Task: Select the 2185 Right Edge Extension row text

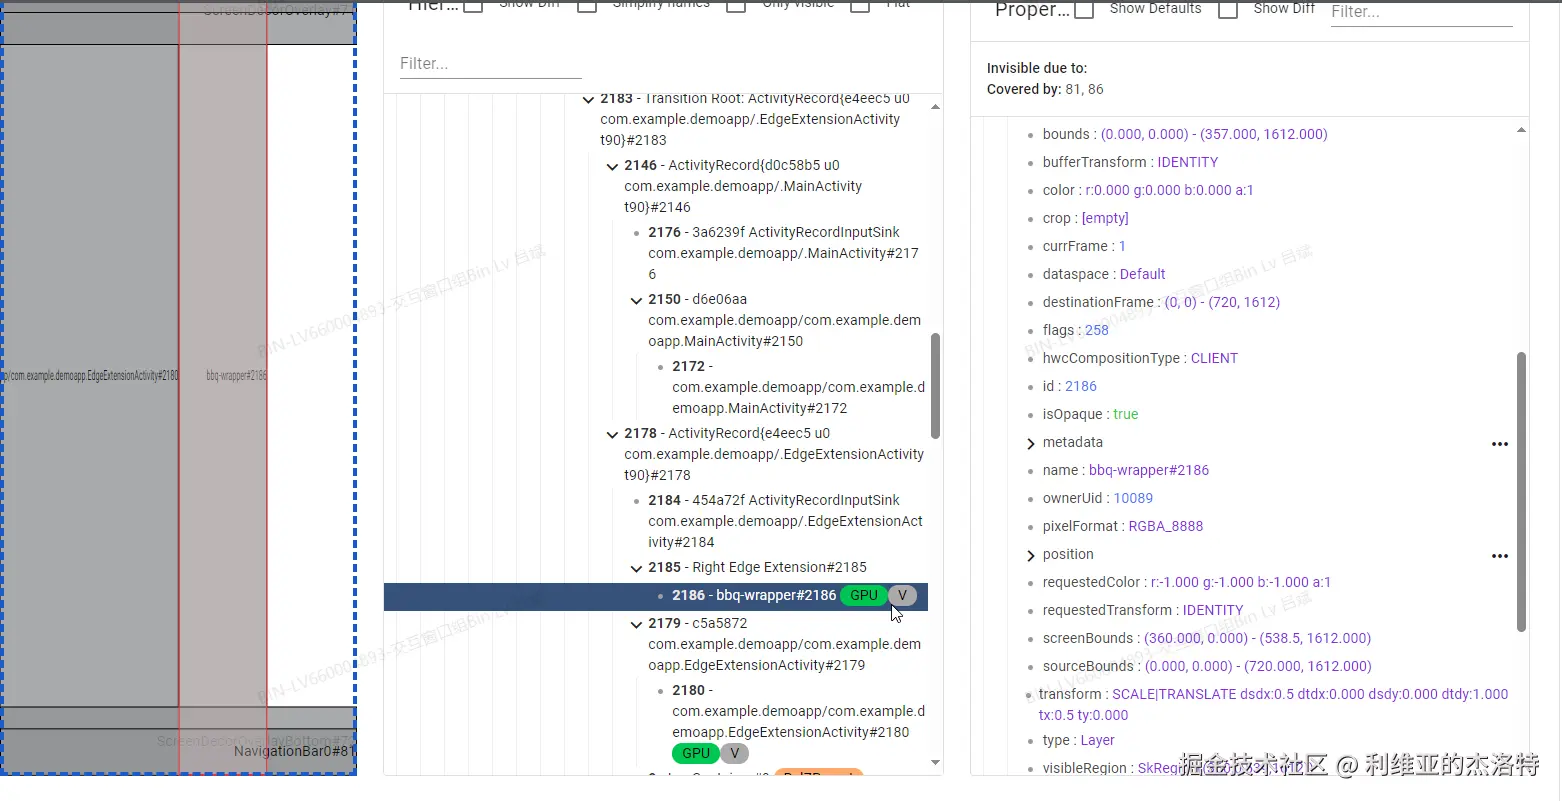Action: pos(757,567)
